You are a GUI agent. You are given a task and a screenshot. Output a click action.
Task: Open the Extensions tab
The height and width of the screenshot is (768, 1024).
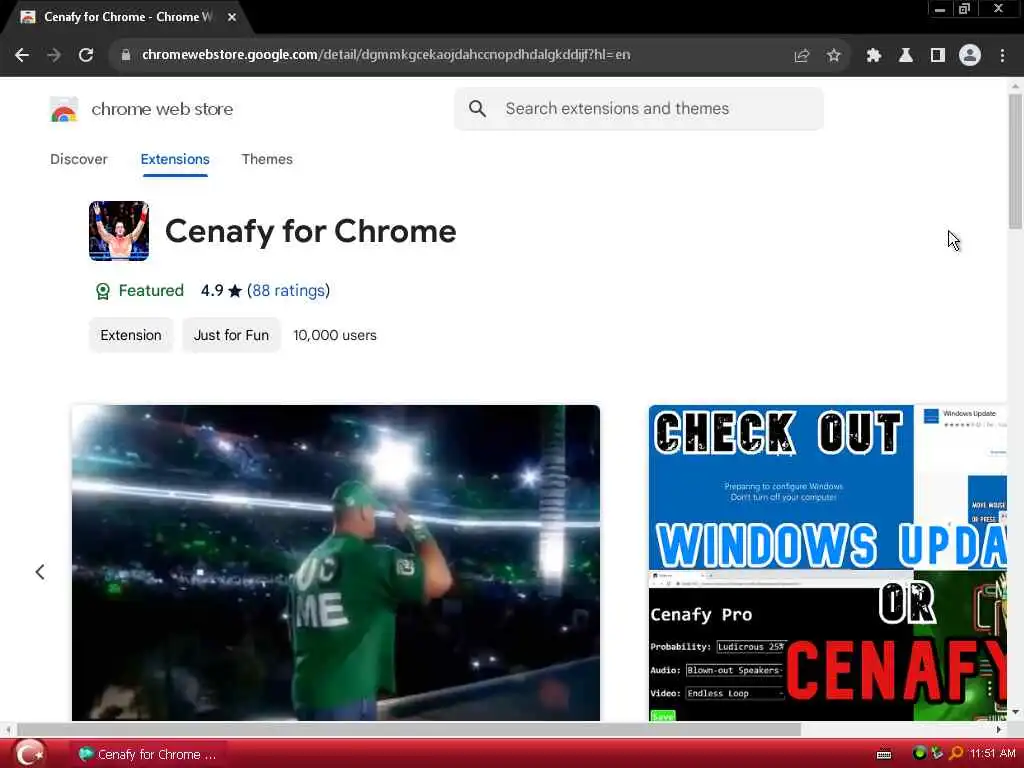click(x=175, y=159)
